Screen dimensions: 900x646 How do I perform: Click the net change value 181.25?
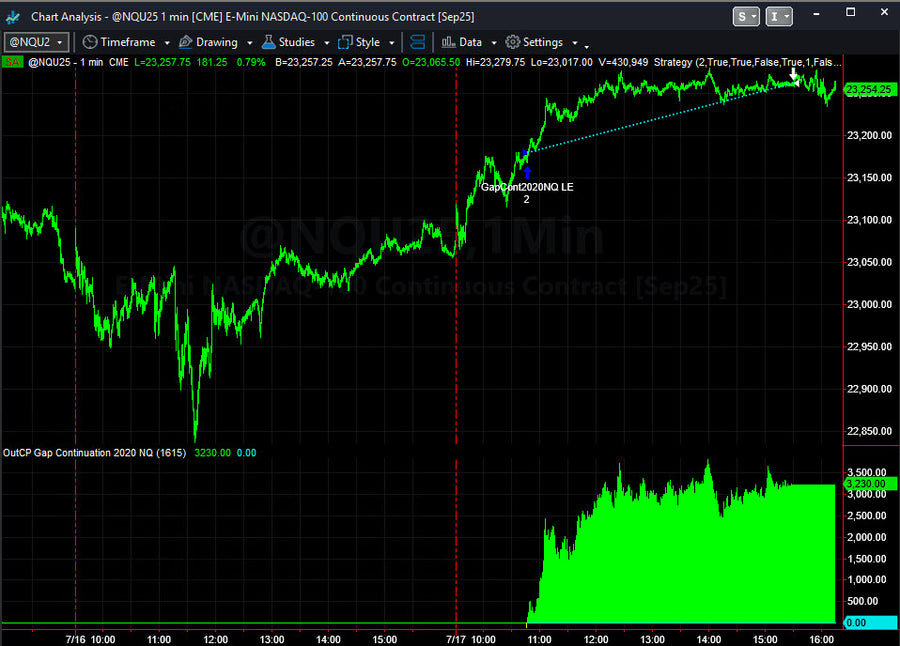coord(212,62)
